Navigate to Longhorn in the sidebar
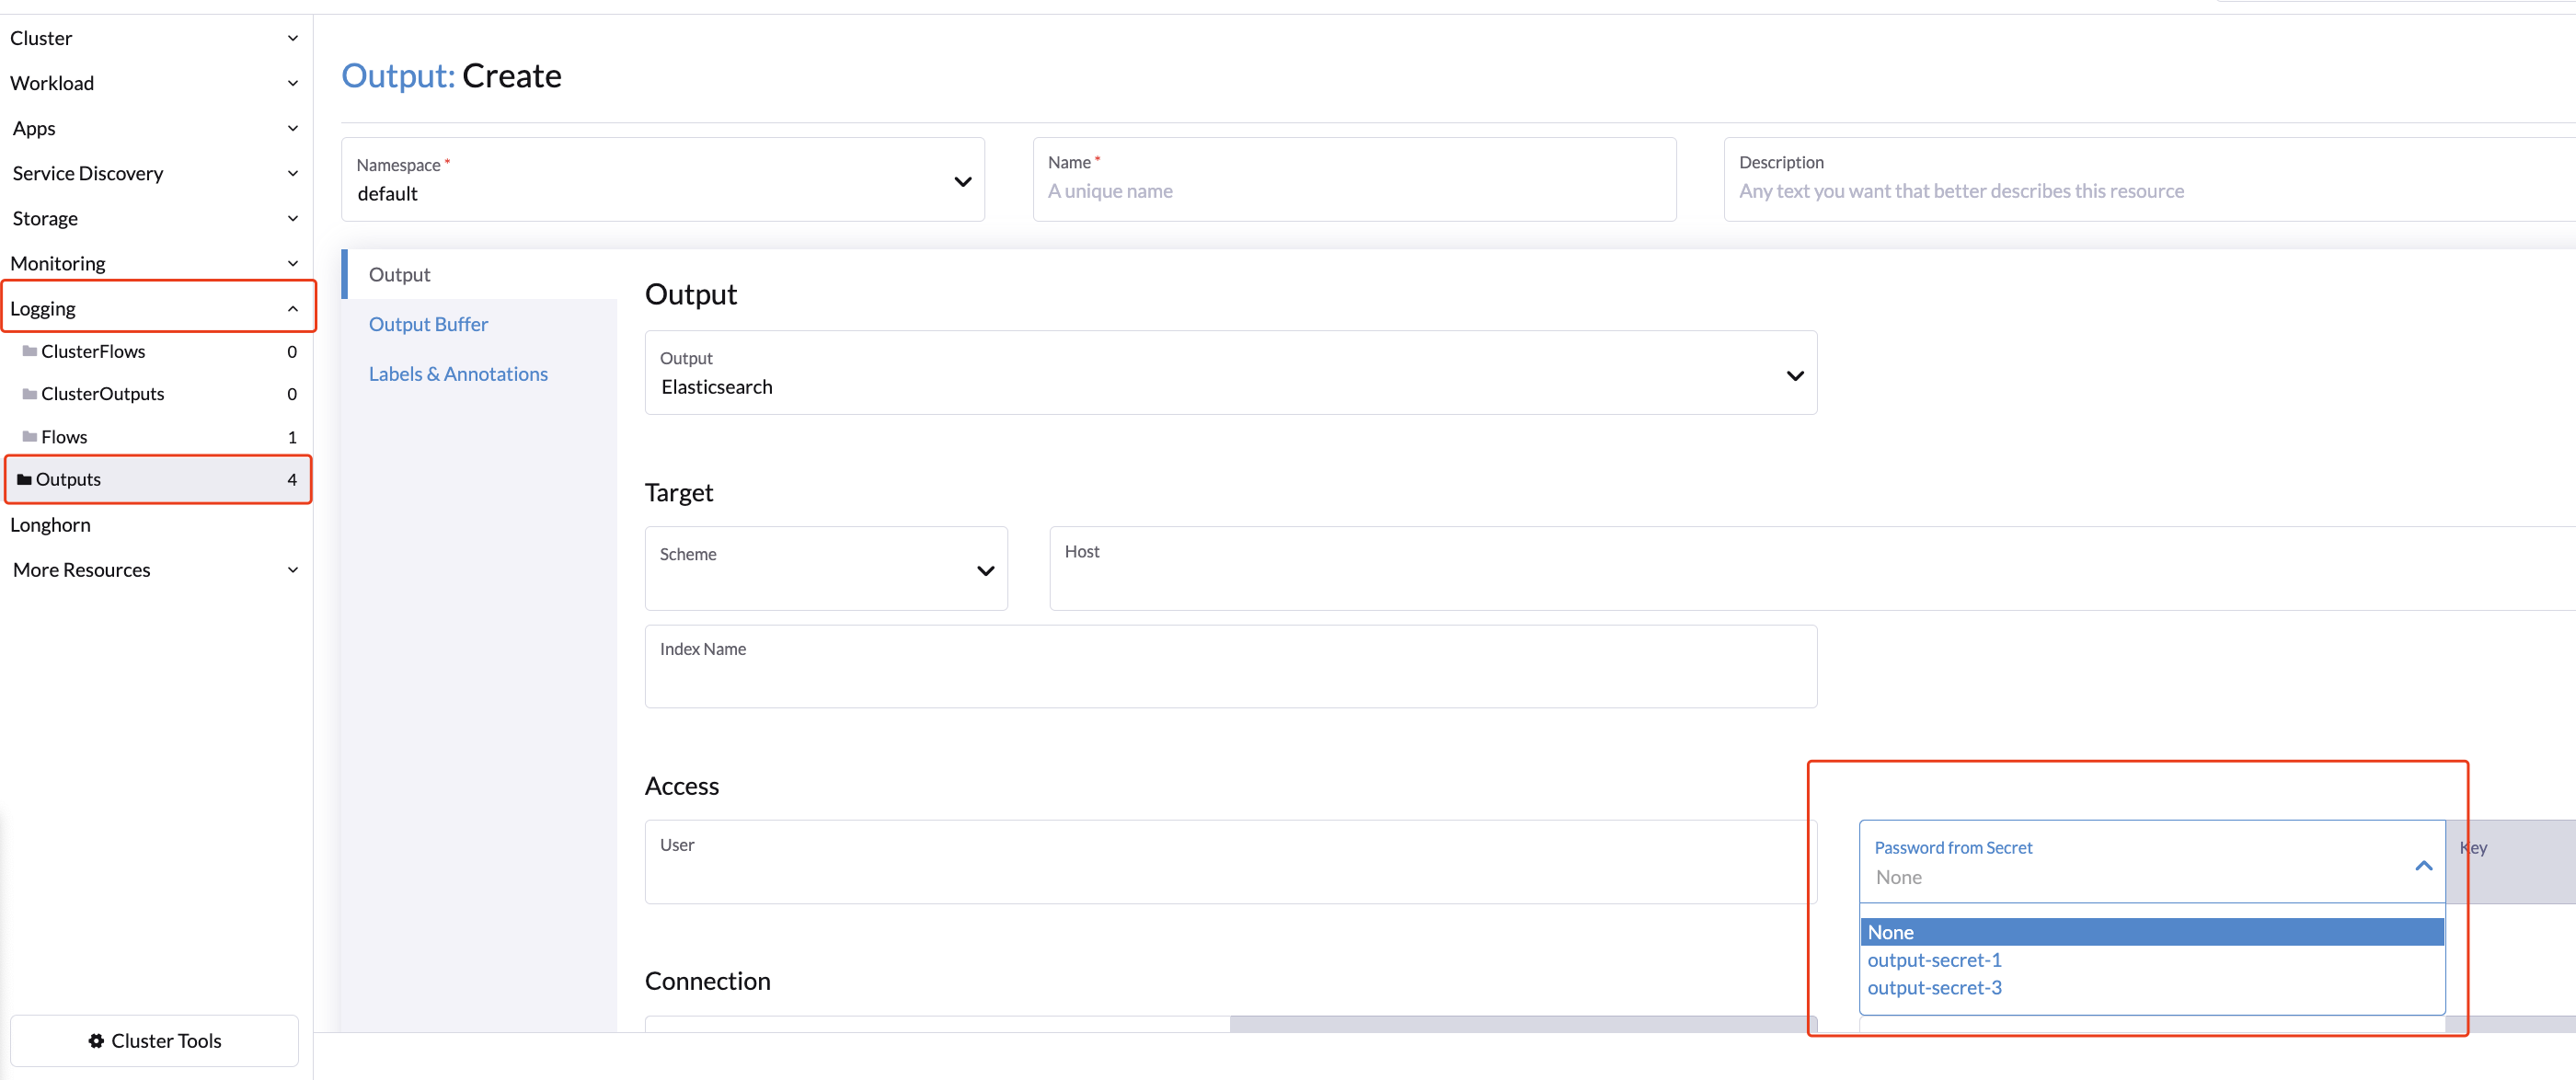Viewport: 2576px width, 1080px height. point(50,524)
